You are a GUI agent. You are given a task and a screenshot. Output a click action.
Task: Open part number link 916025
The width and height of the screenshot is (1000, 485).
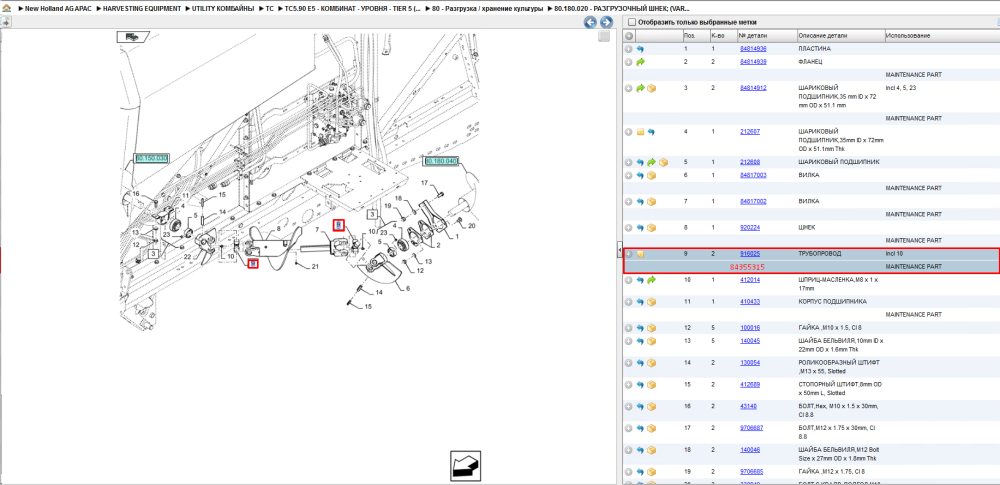[x=750, y=254]
